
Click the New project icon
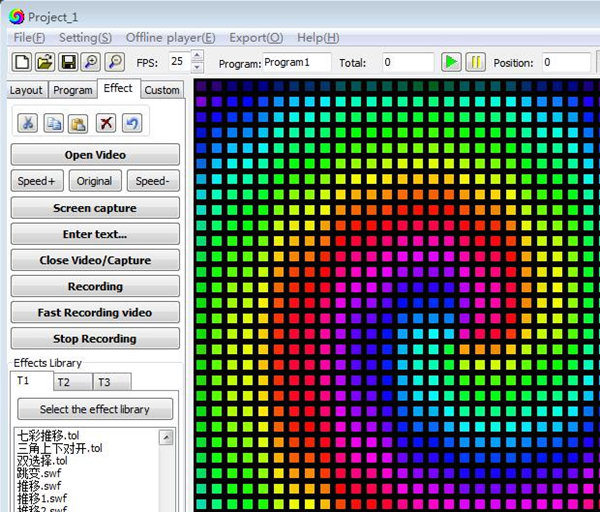tap(21, 62)
